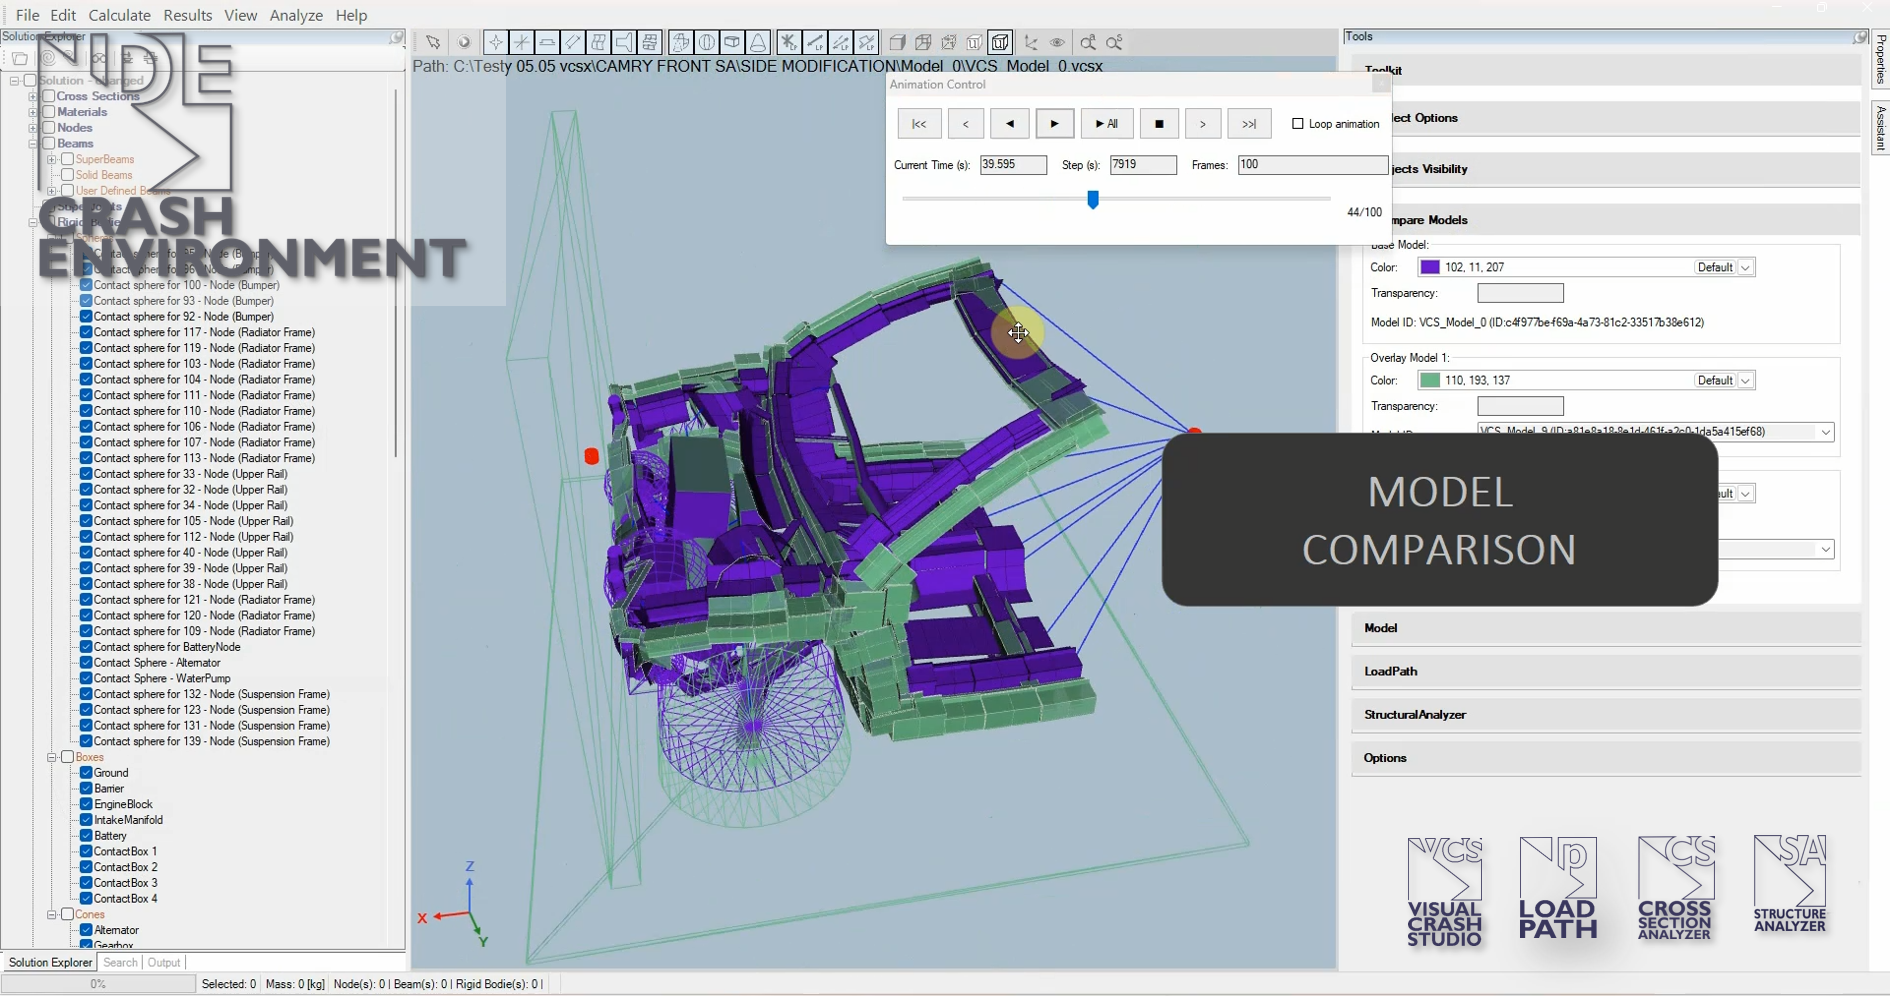Switch to wireframe cube view mode
The width and height of the screenshot is (1890, 996).
923,43
